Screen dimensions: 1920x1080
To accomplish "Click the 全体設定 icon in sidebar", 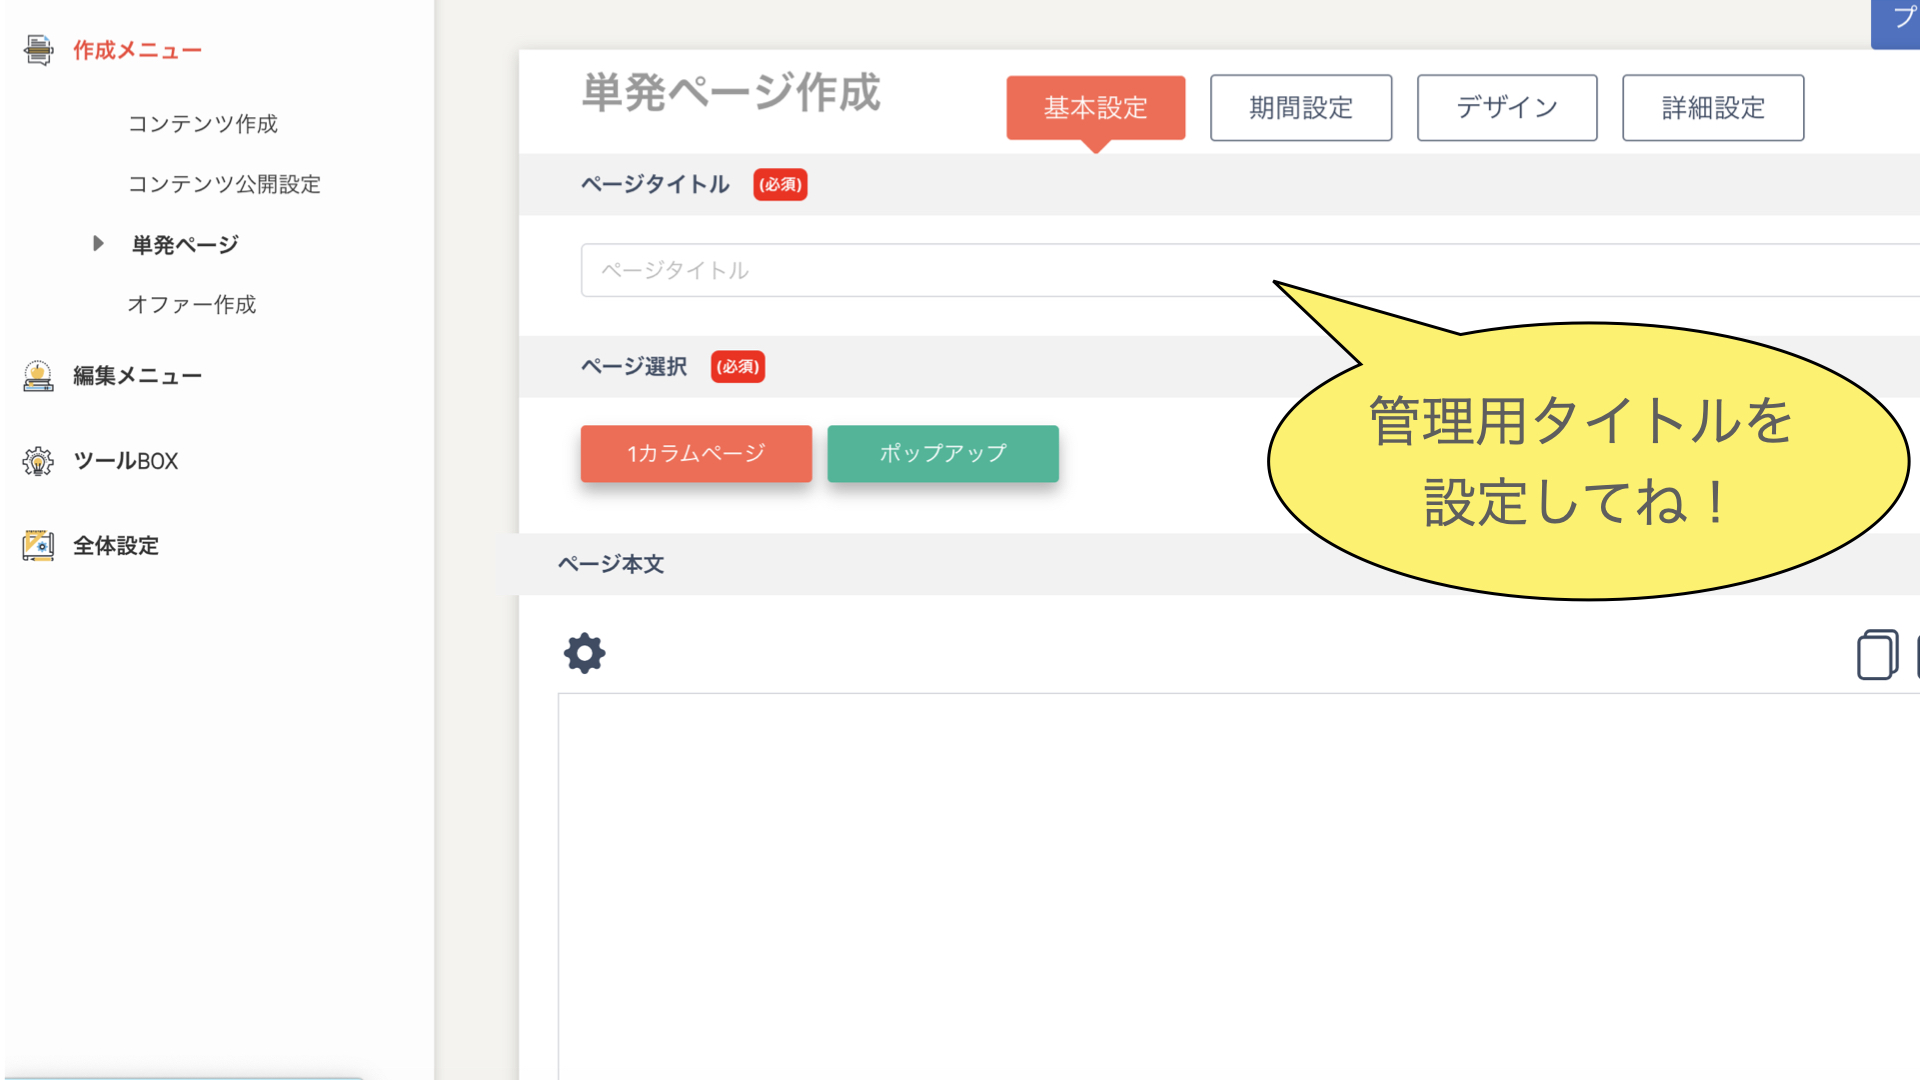I will coord(38,546).
